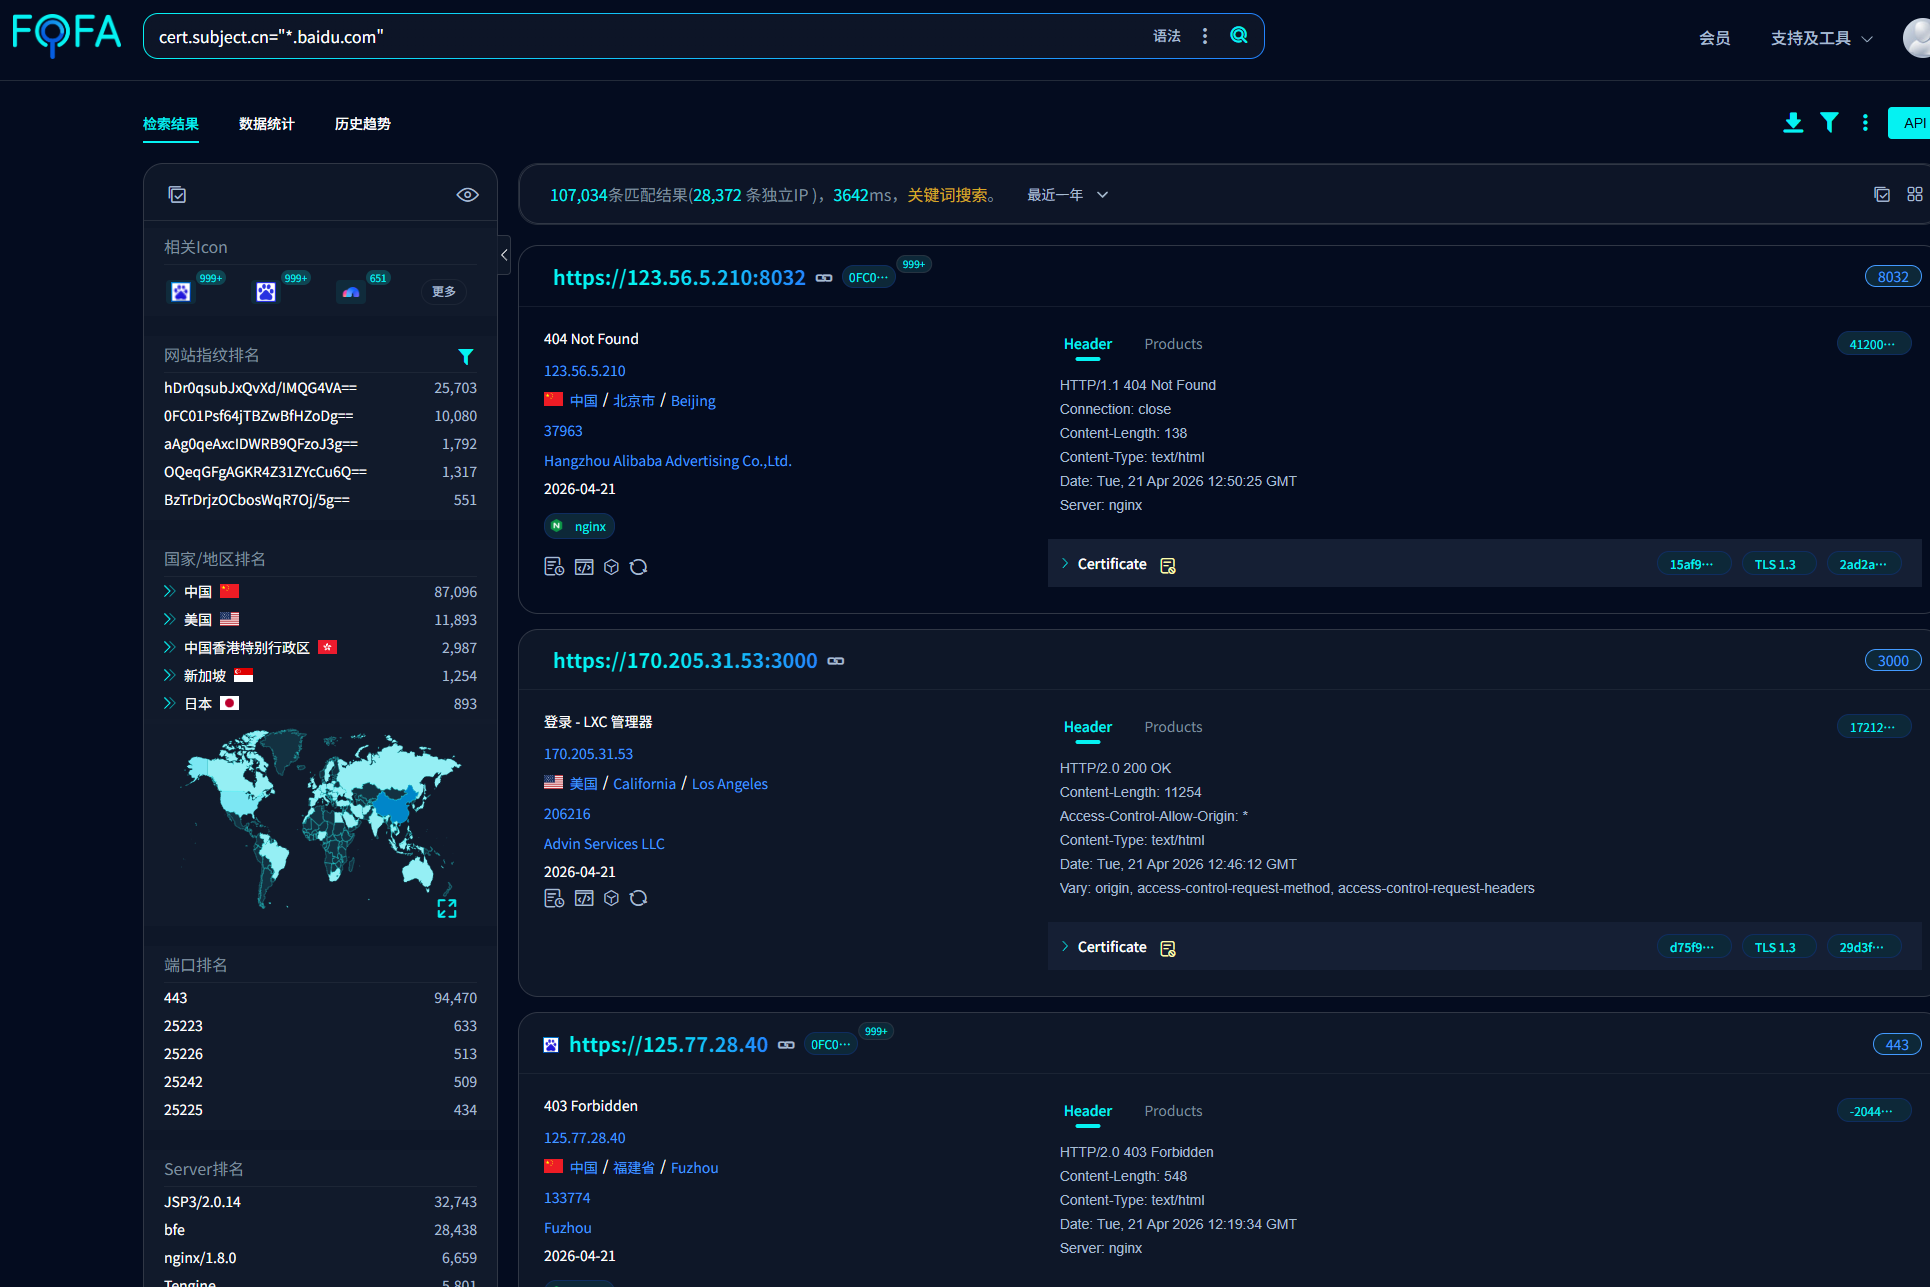Click the filter icon next to 网站指纹排名
Screen dimensions: 1930x1287
click(x=465, y=356)
